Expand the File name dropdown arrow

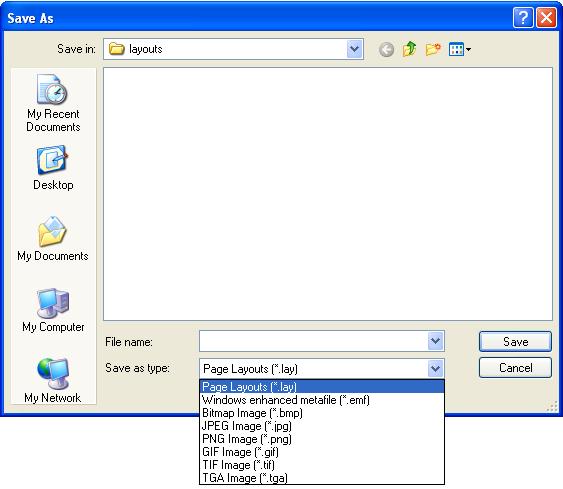(436, 341)
